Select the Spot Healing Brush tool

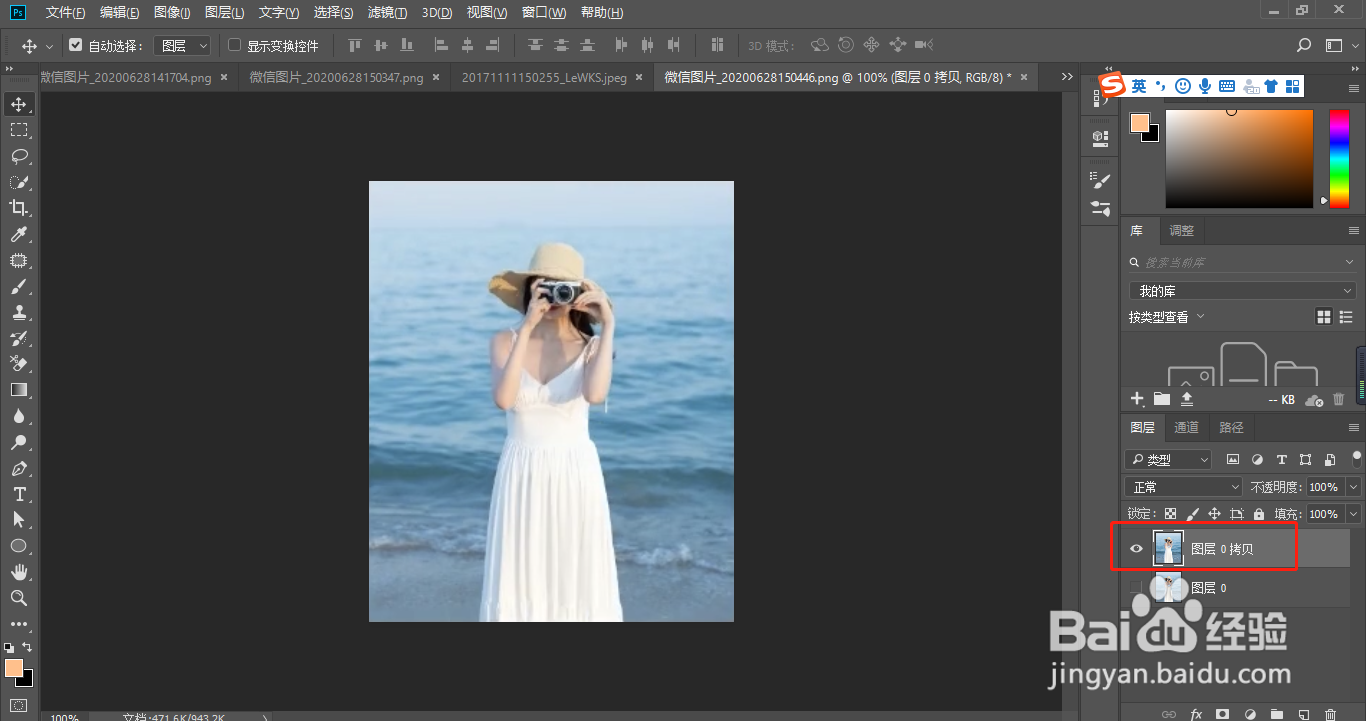pos(19,260)
